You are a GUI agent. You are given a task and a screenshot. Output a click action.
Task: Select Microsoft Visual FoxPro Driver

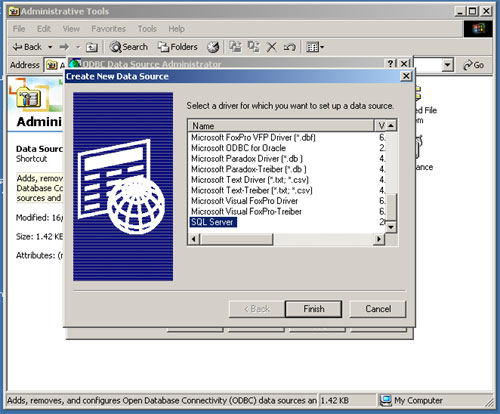(x=244, y=201)
